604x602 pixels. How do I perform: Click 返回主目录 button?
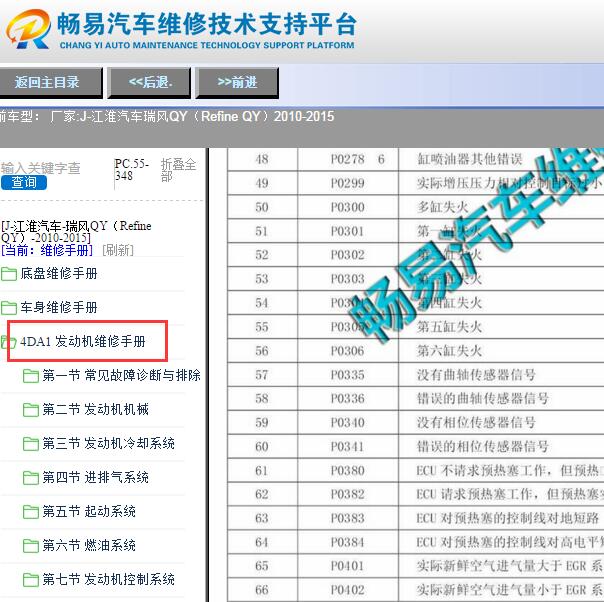point(51,82)
